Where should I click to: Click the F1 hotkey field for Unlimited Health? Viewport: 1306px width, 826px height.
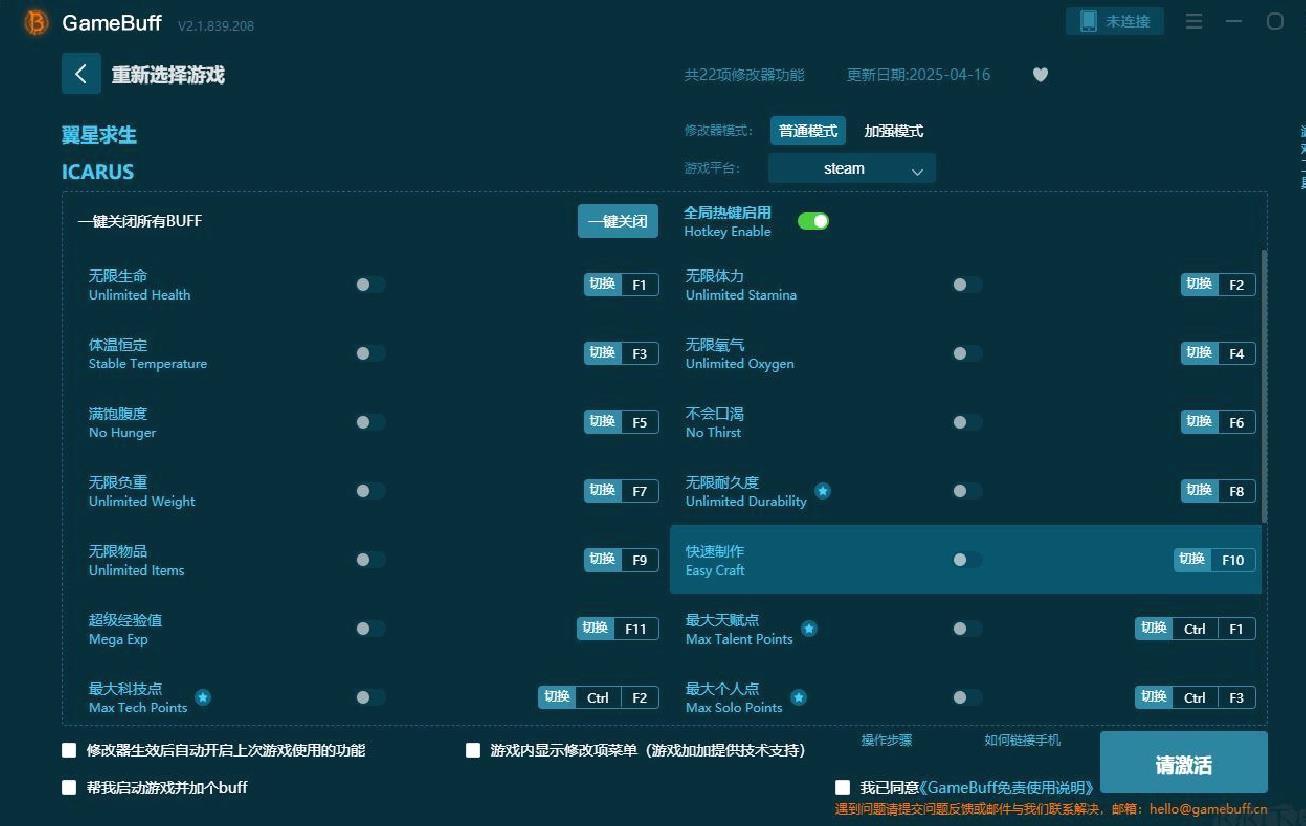click(640, 285)
